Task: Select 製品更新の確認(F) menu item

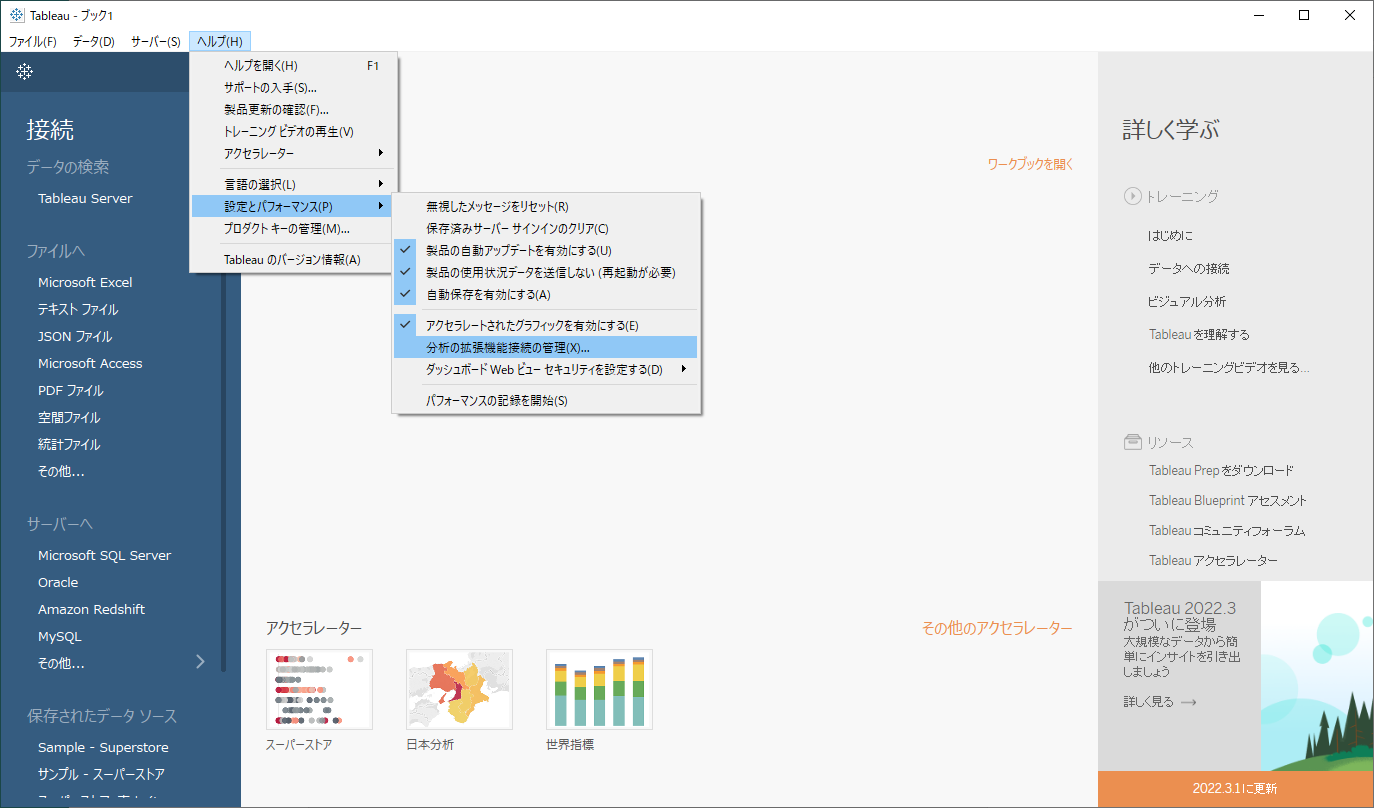Action: [x=293, y=109]
